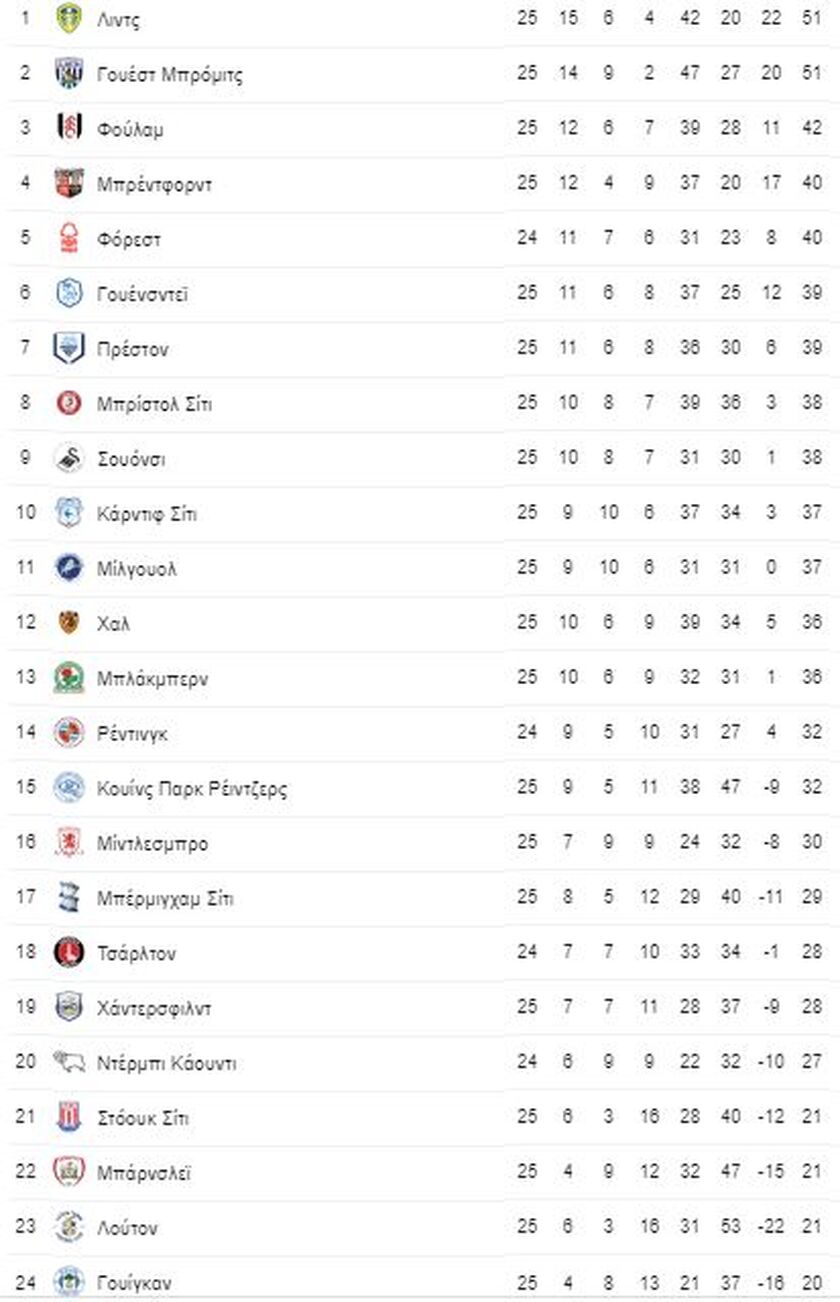The width and height of the screenshot is (840, 1302).
Task: Select the Χάντερσφιλντ table row name
Action: coord(154,1008)
